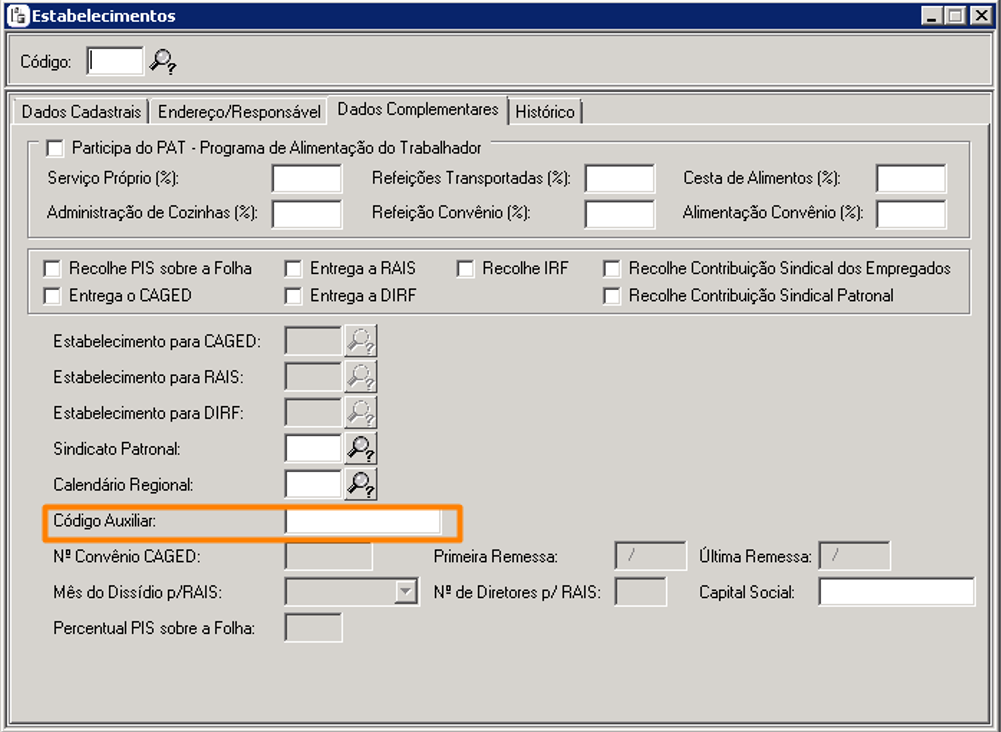Click the Estabelecimento para RAIS search icon
This screenshot has width=1001, height=732.
tap(359, 376)
